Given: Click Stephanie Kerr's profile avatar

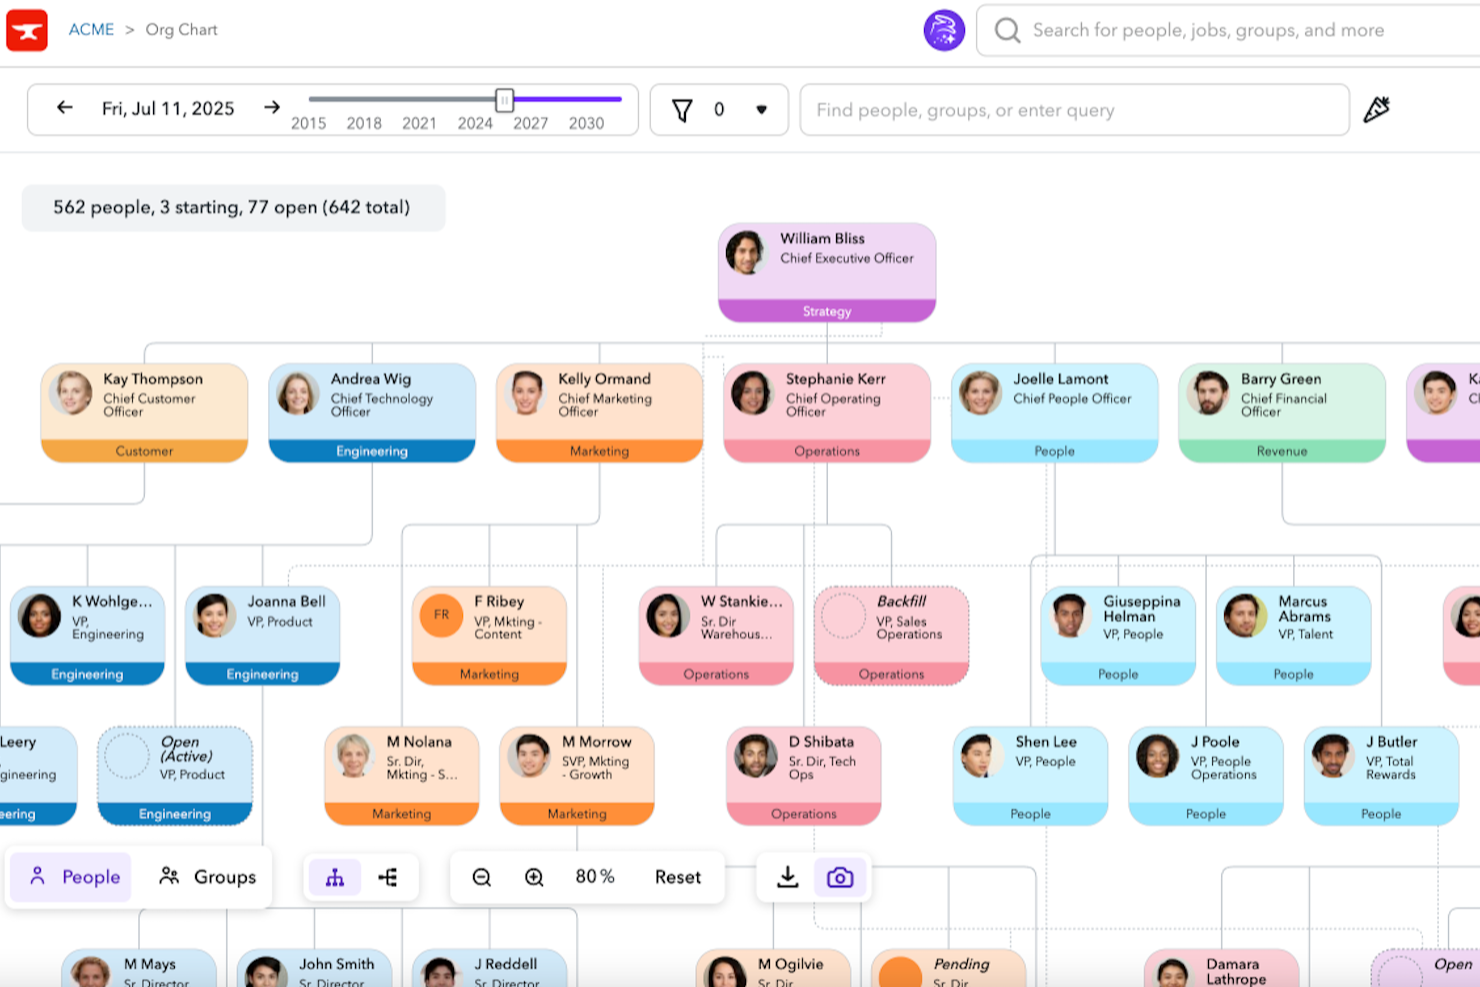Looking at the screenshot, I should [x=752, y=393].
